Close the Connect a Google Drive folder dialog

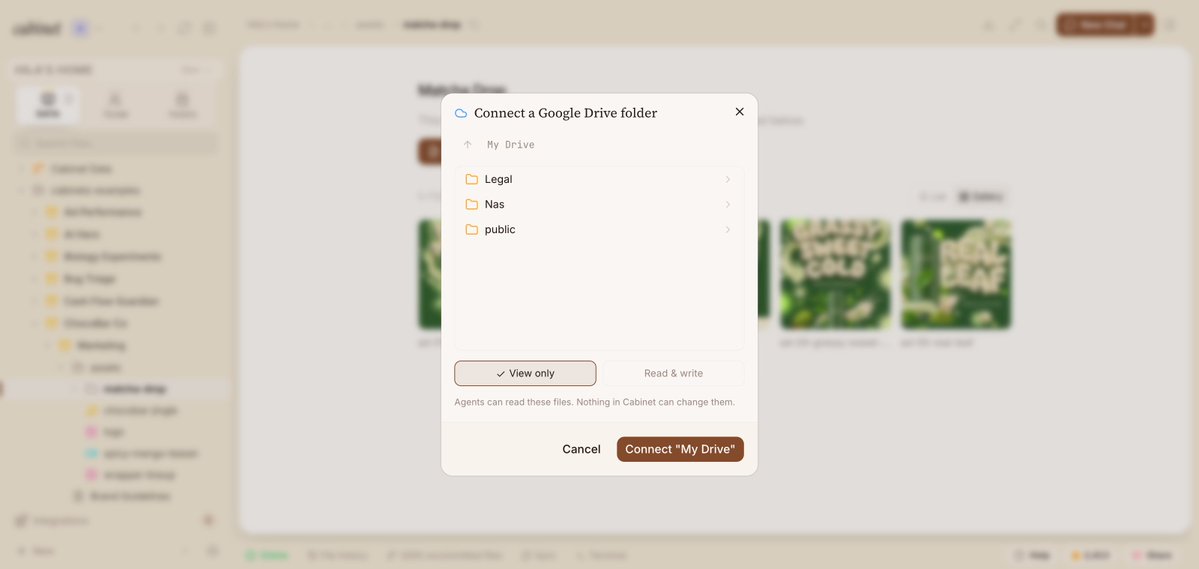point(739,112)
